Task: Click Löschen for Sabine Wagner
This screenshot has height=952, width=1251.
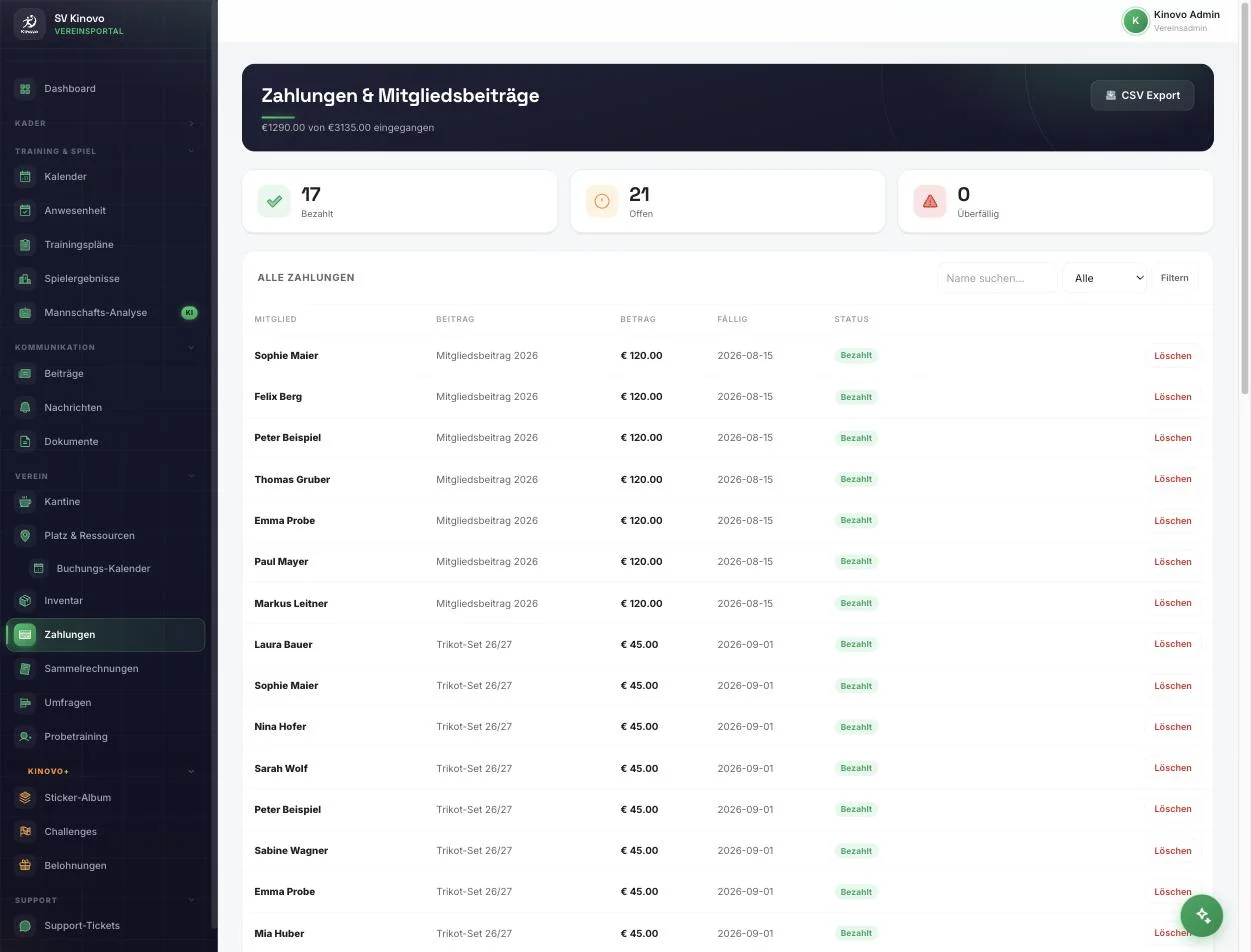Action: pyautogui.click(x=1172, y=851)
